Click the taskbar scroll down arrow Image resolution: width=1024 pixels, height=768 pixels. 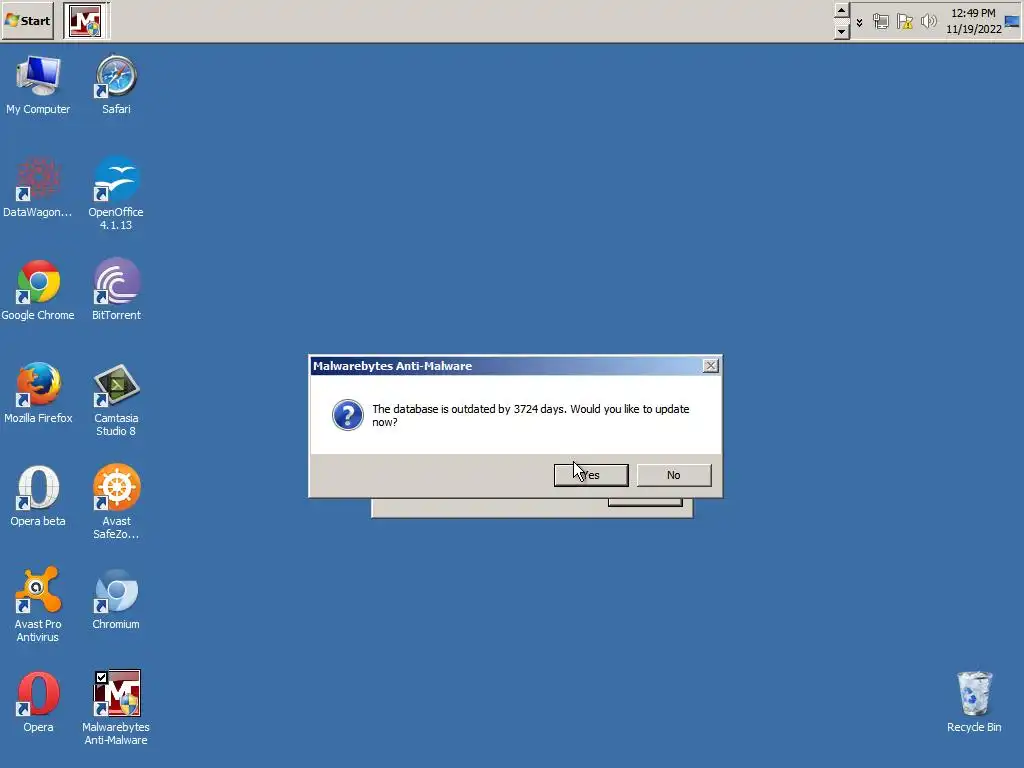tap(841, 31)
